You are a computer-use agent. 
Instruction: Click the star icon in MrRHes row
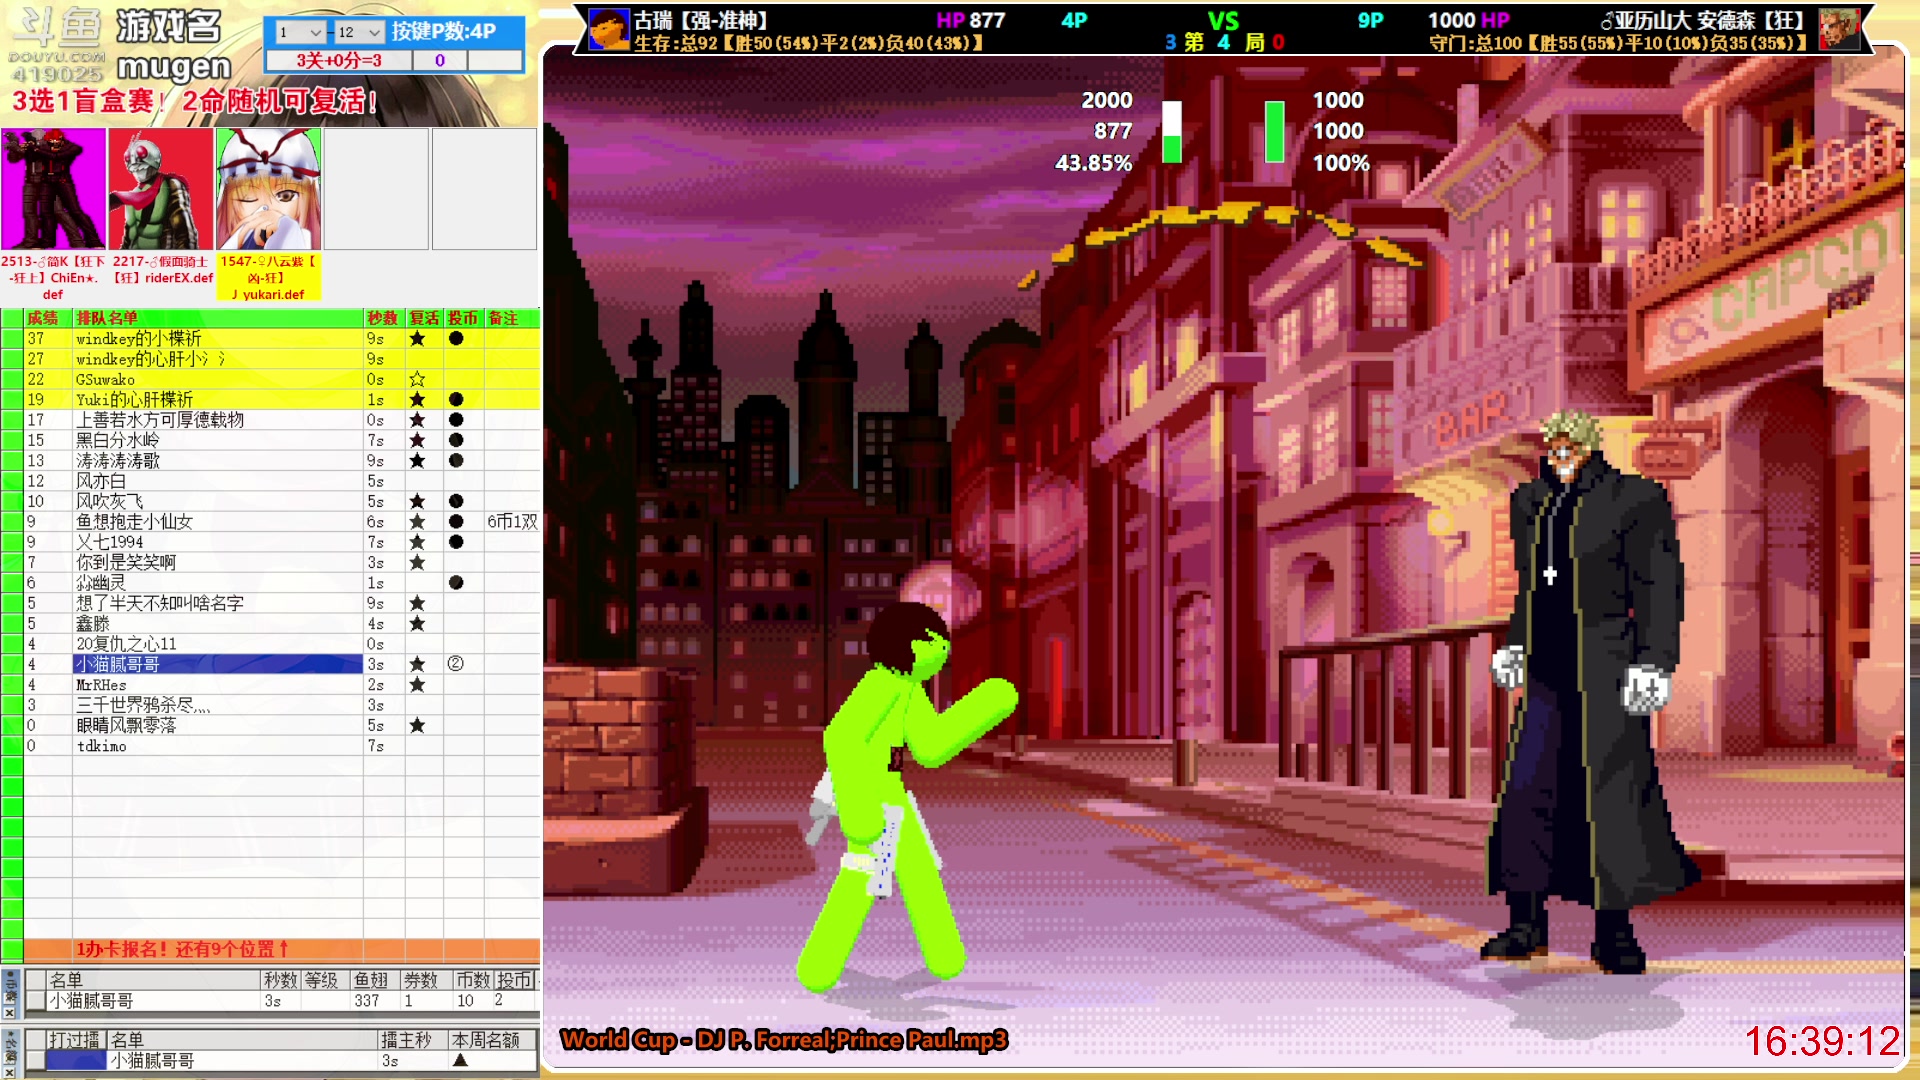(417, 685)
